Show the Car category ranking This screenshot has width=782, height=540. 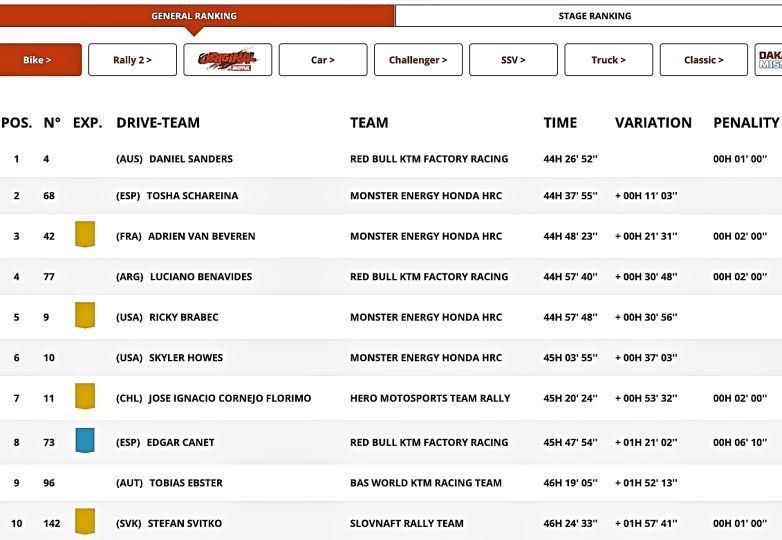(x=323, y=60)
